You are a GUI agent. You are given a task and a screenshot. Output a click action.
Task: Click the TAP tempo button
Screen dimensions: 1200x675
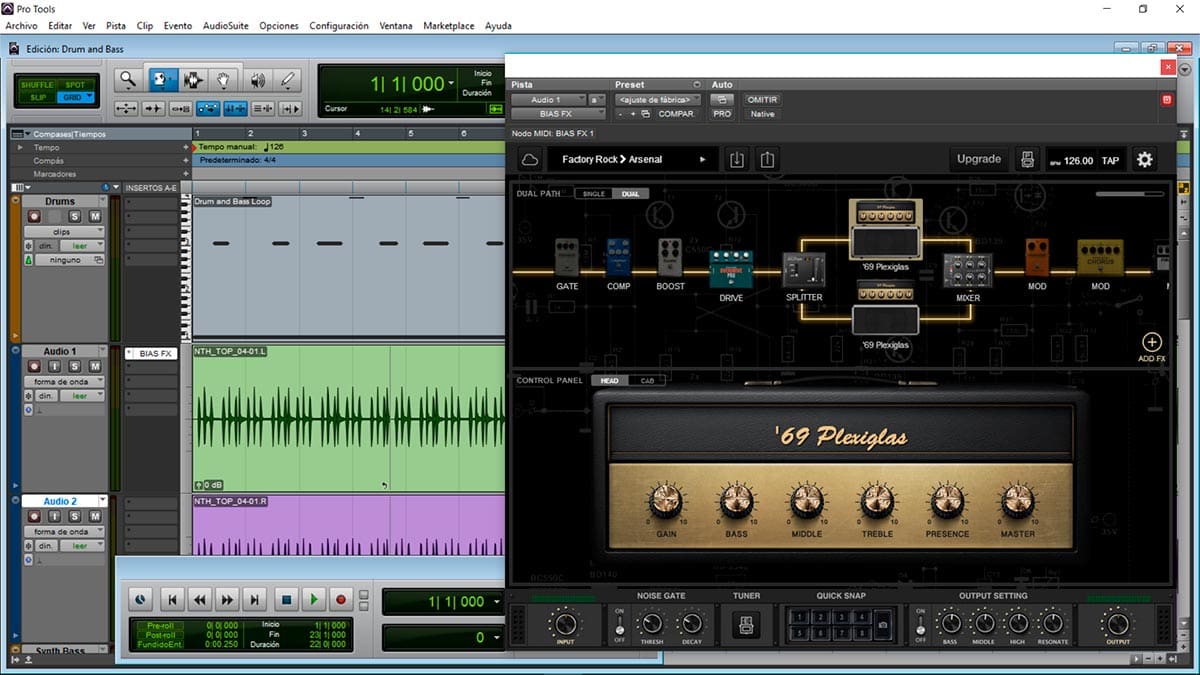(x=1110, y=160)
